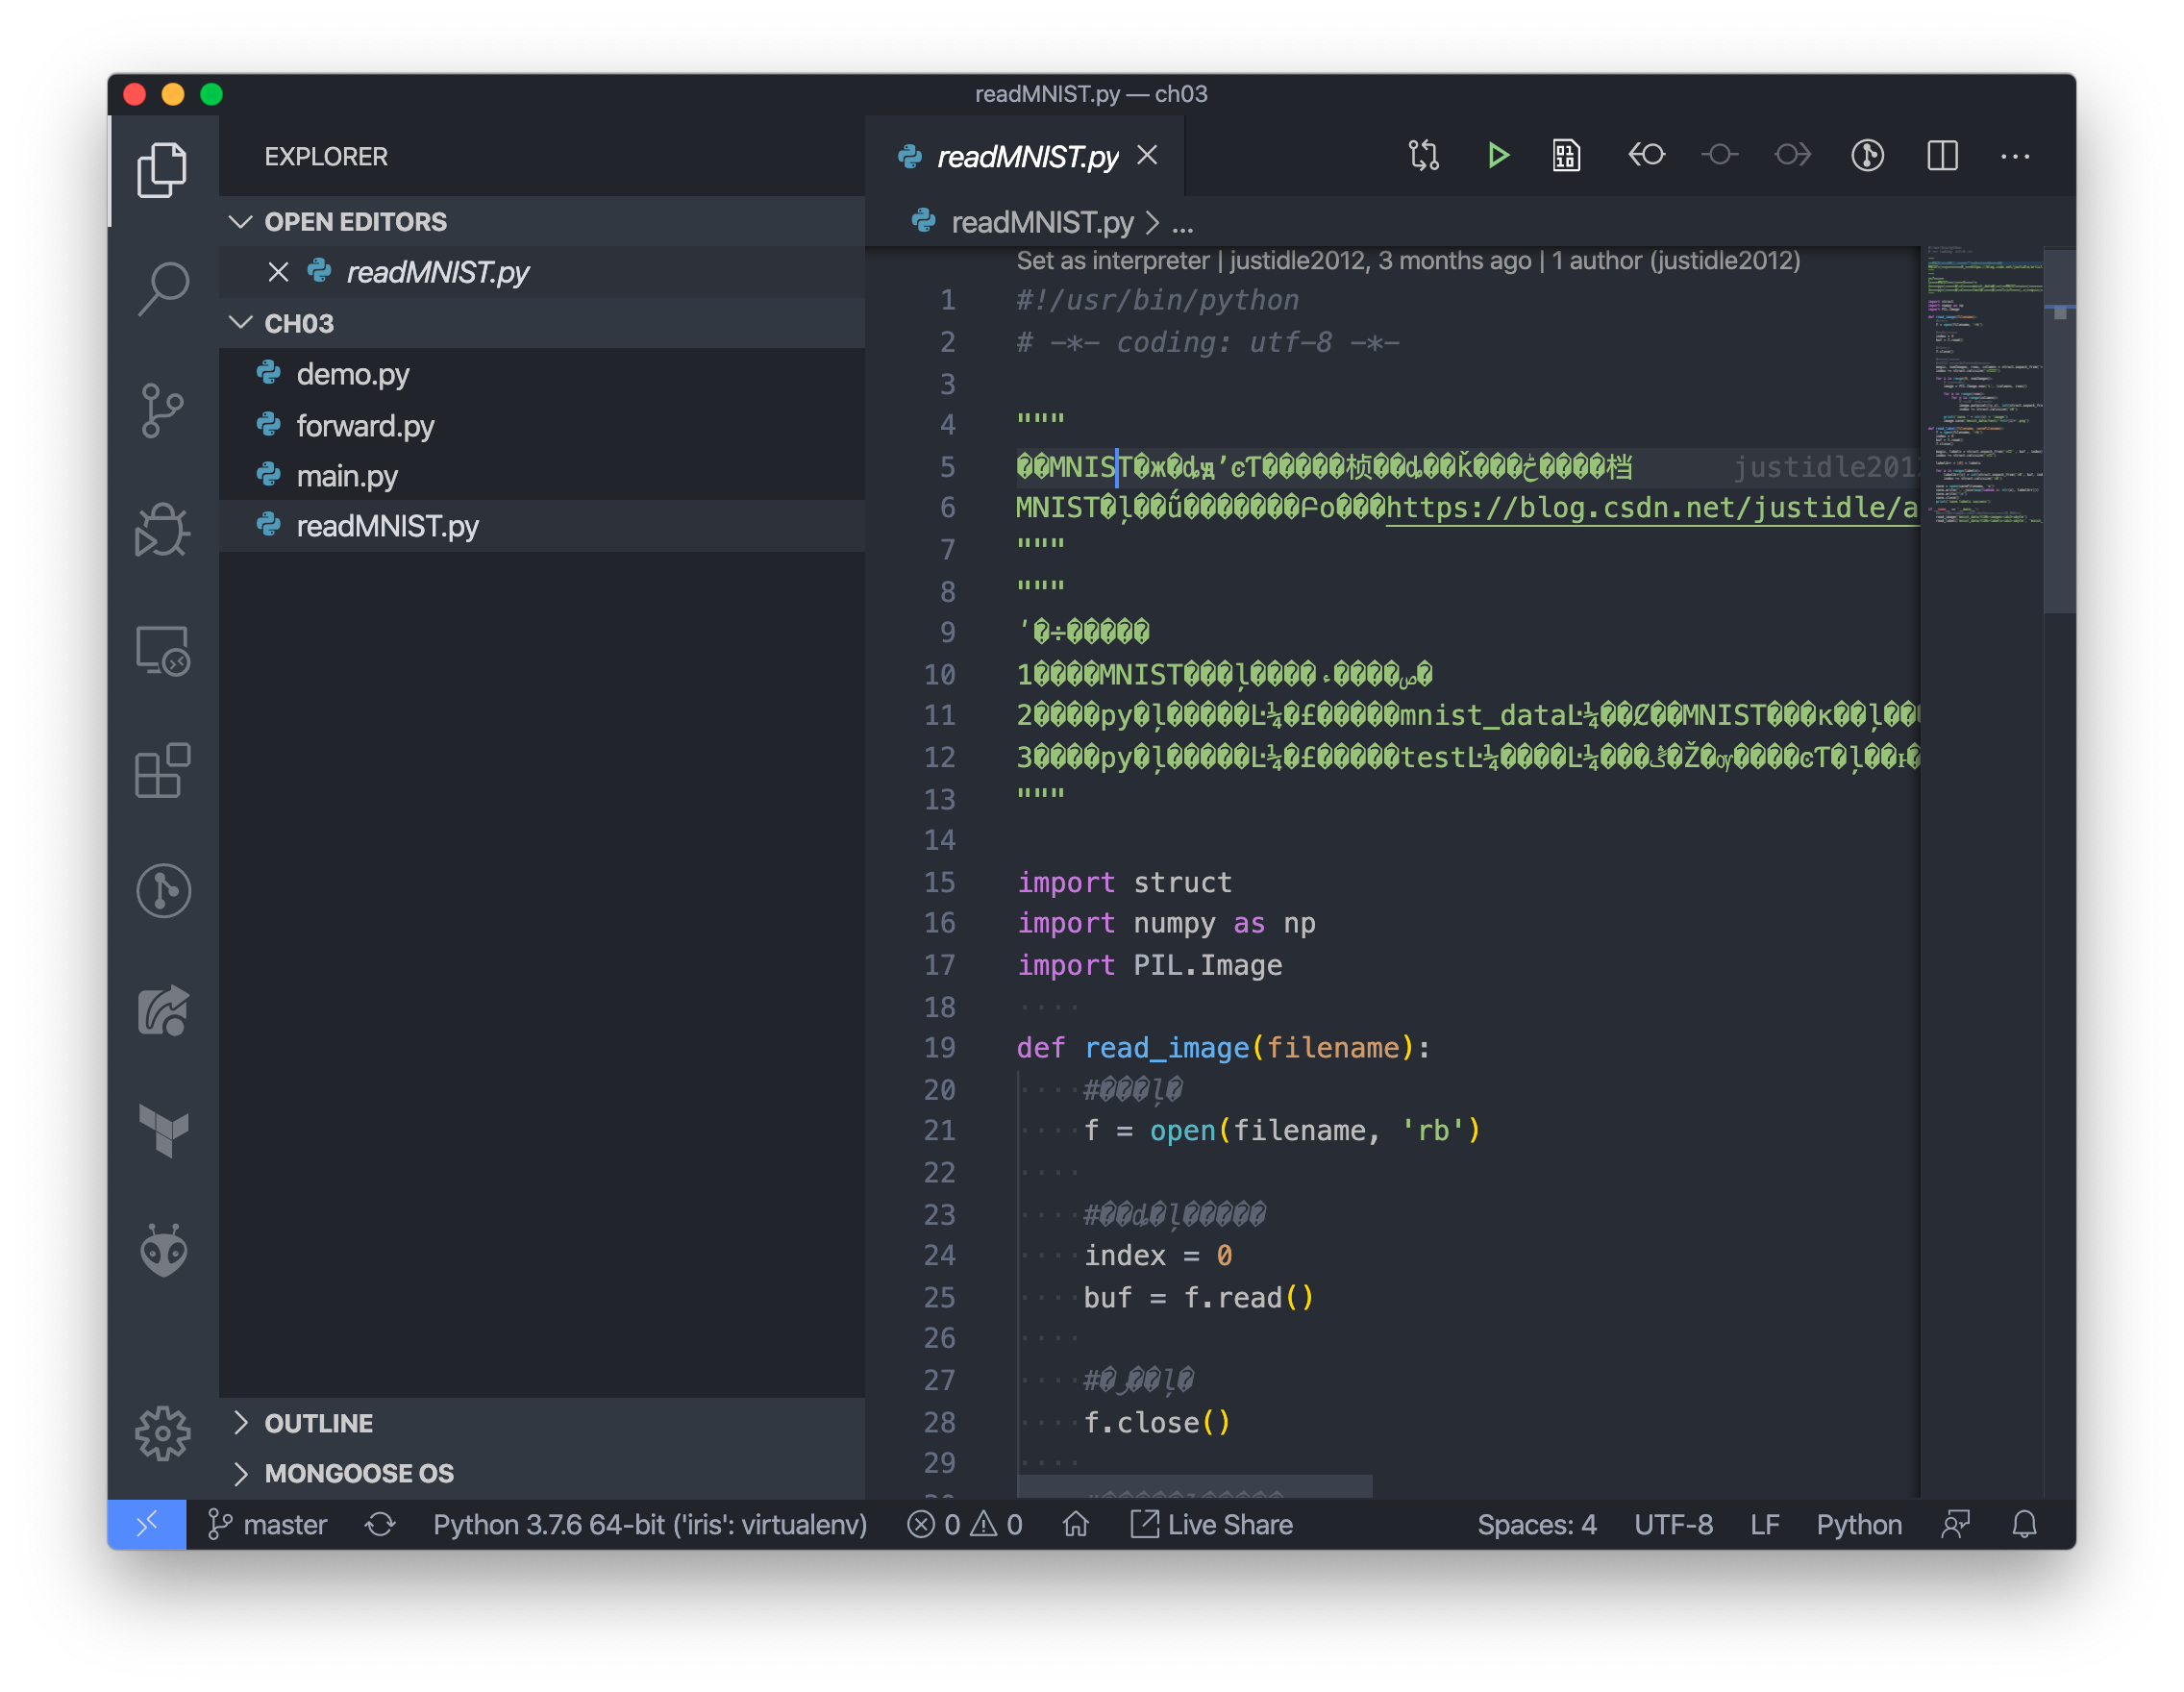Toggle notifications bell in status bar
Viewport: 2184px width, 1692px height.
[x=2024, y=1524]
